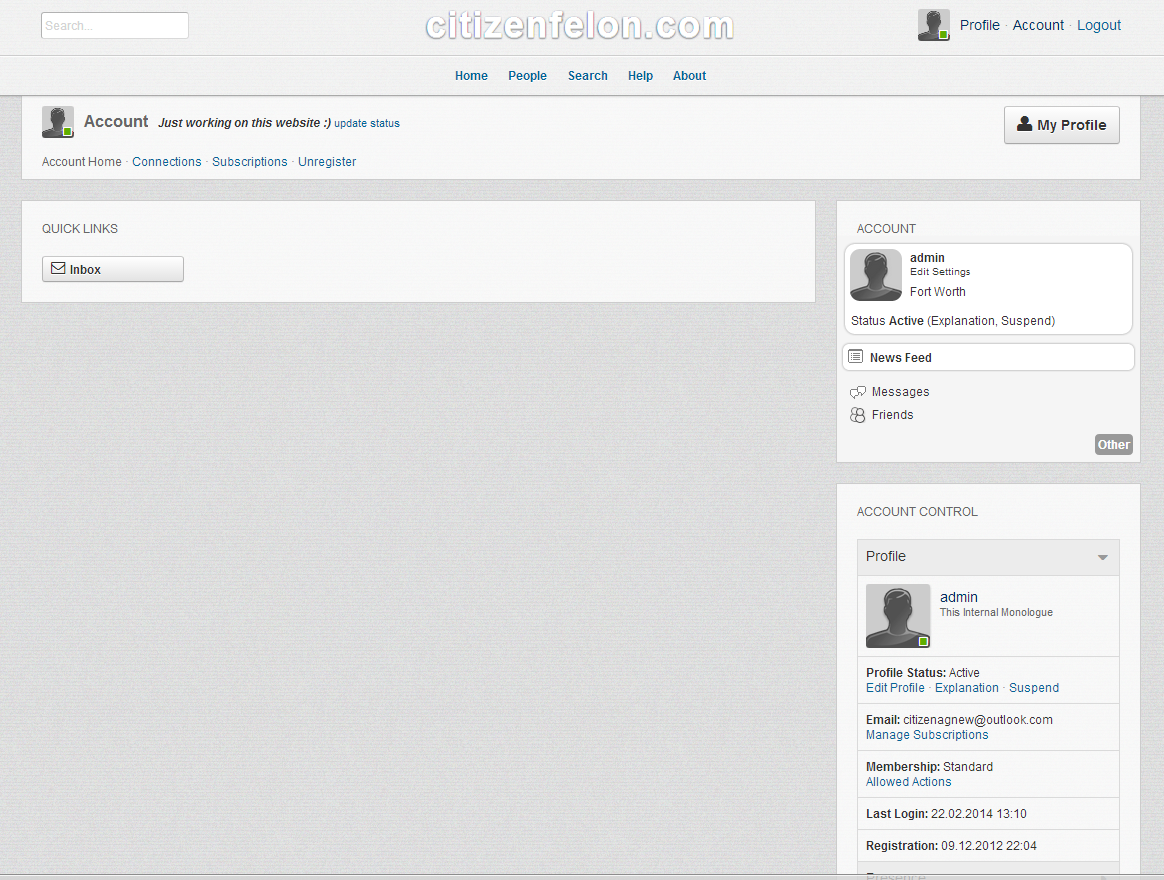Click the Fort Worth location text
Viewport: 1164px width, 880px height.
[938, 292]
